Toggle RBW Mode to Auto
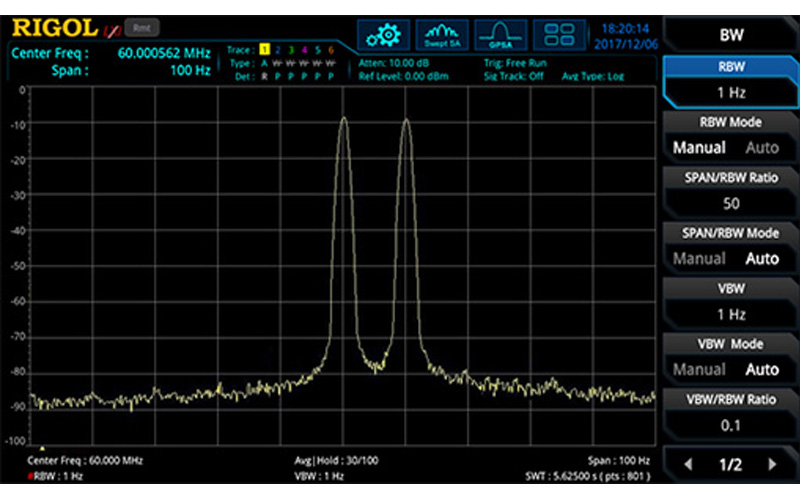The height and width of the screenshot is (500, 800). click(x=763, y=148)
